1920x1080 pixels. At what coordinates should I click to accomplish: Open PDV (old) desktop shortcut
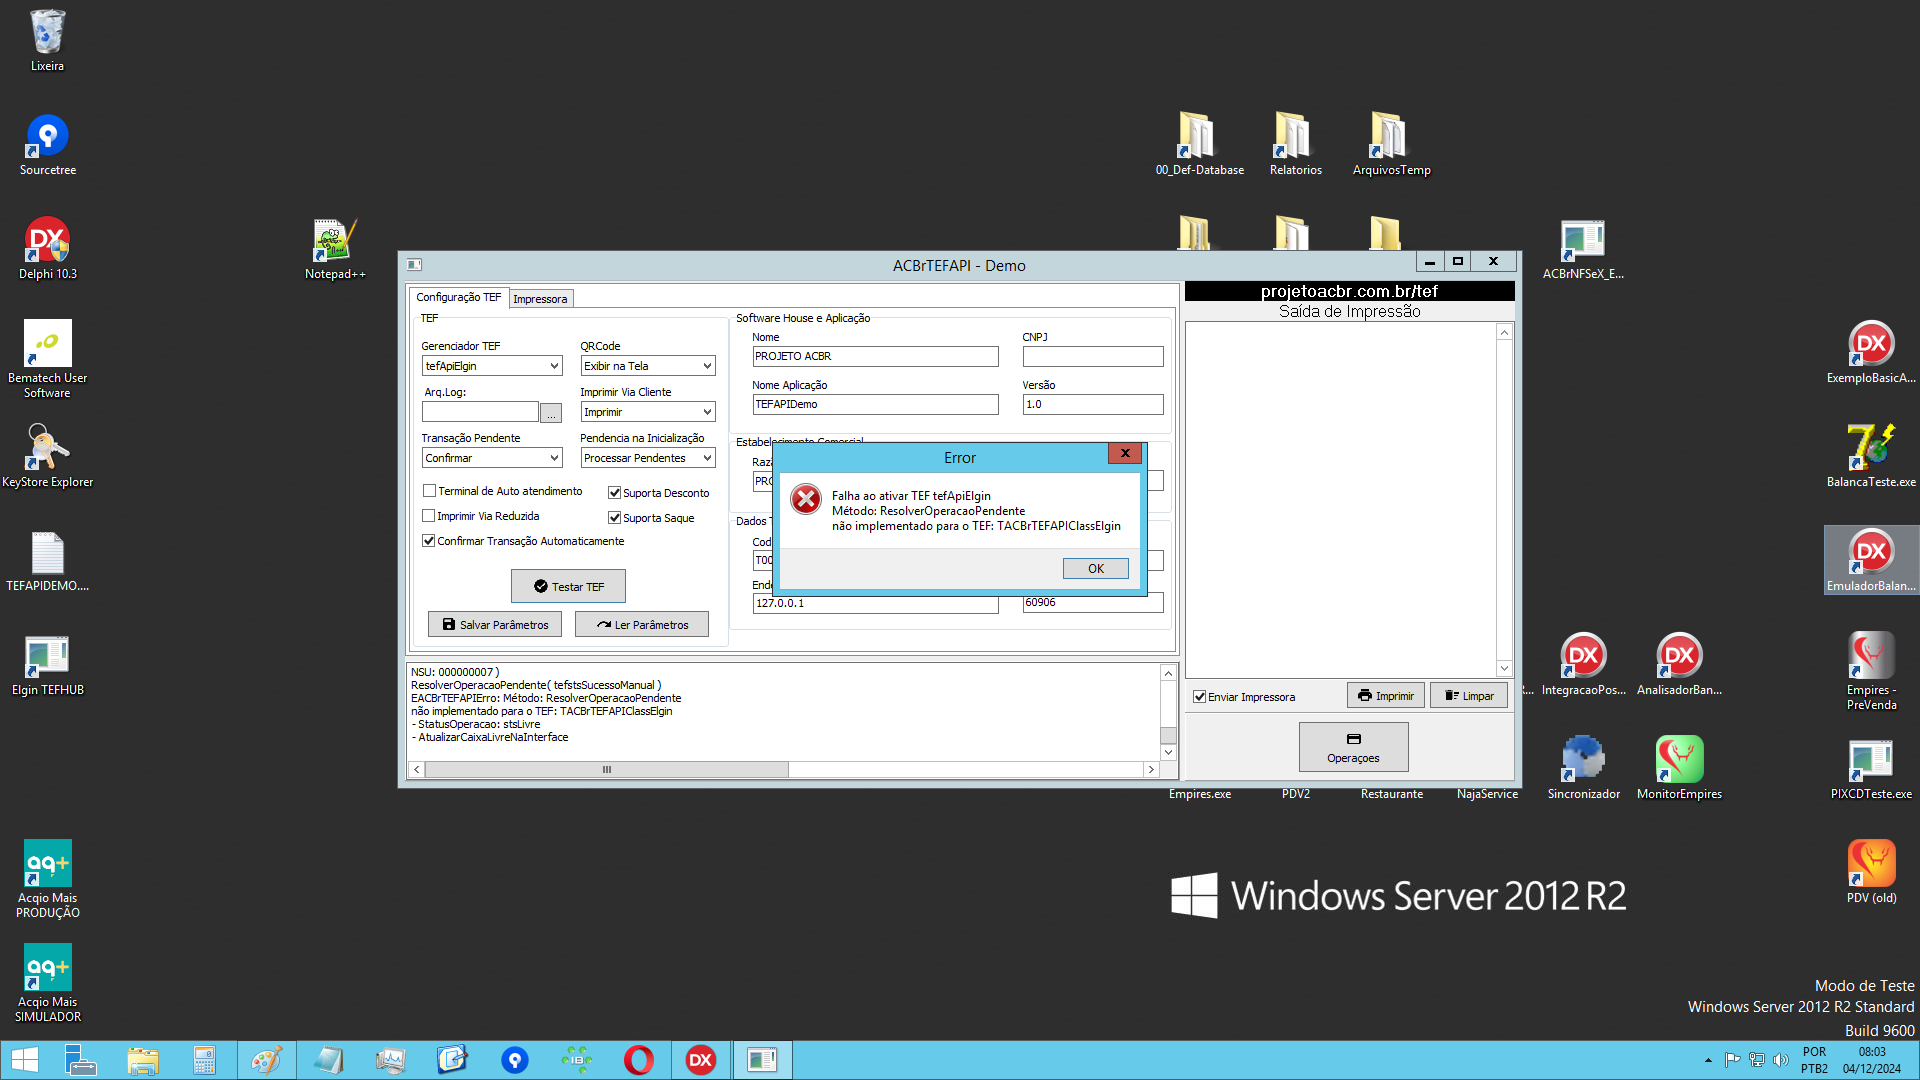tap(1871, 873)
